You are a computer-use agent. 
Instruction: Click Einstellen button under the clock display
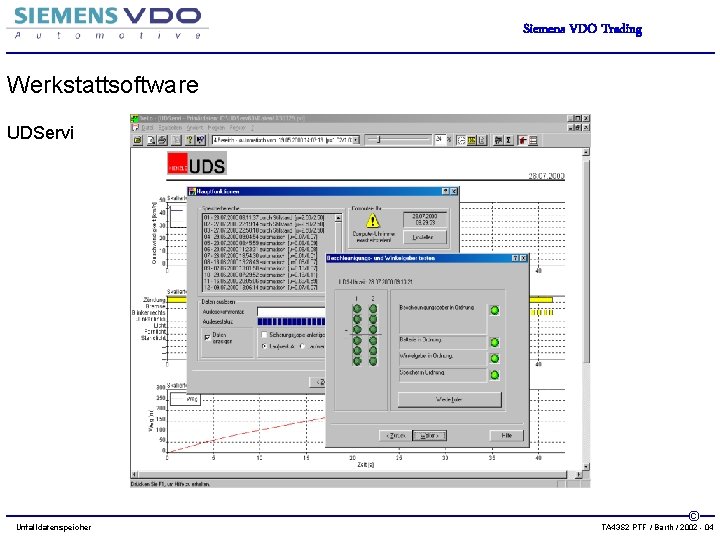[423, 237]
